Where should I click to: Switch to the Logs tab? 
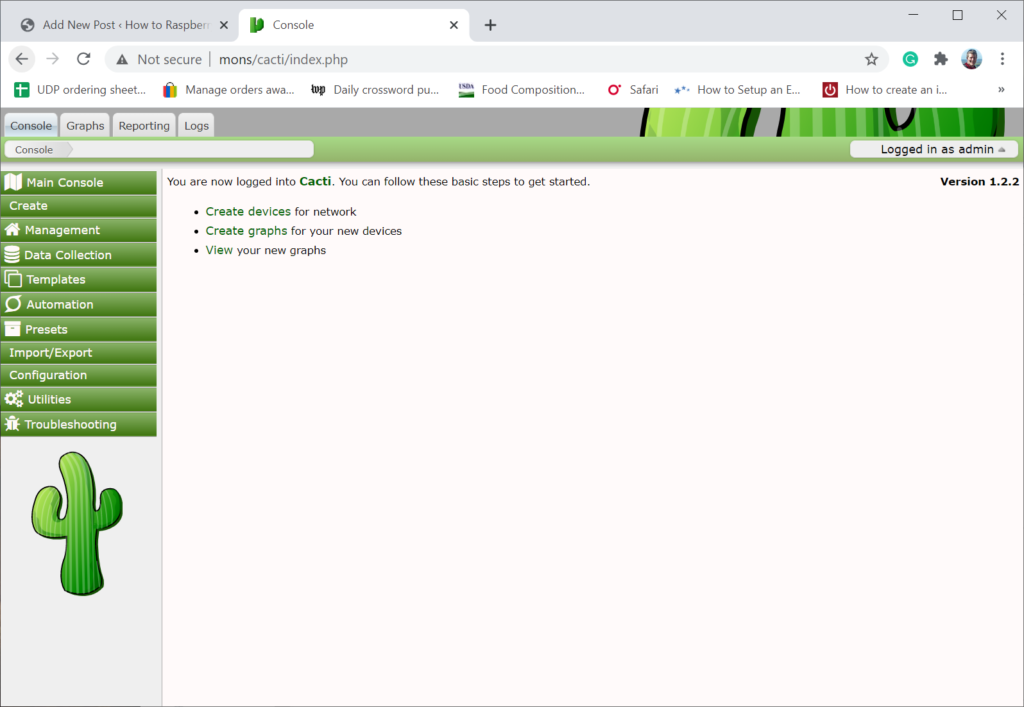click(x=196, y=125)
